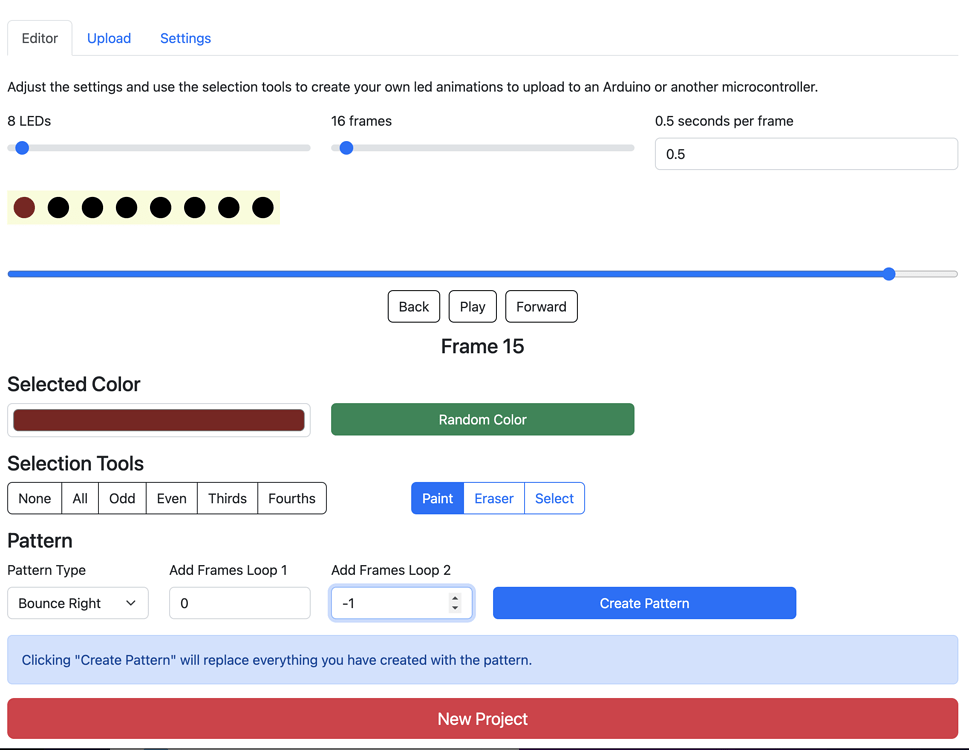Decrement Add Frames Loop 2 value
This screenshot has height=750, width=969.
click(457, 609)
